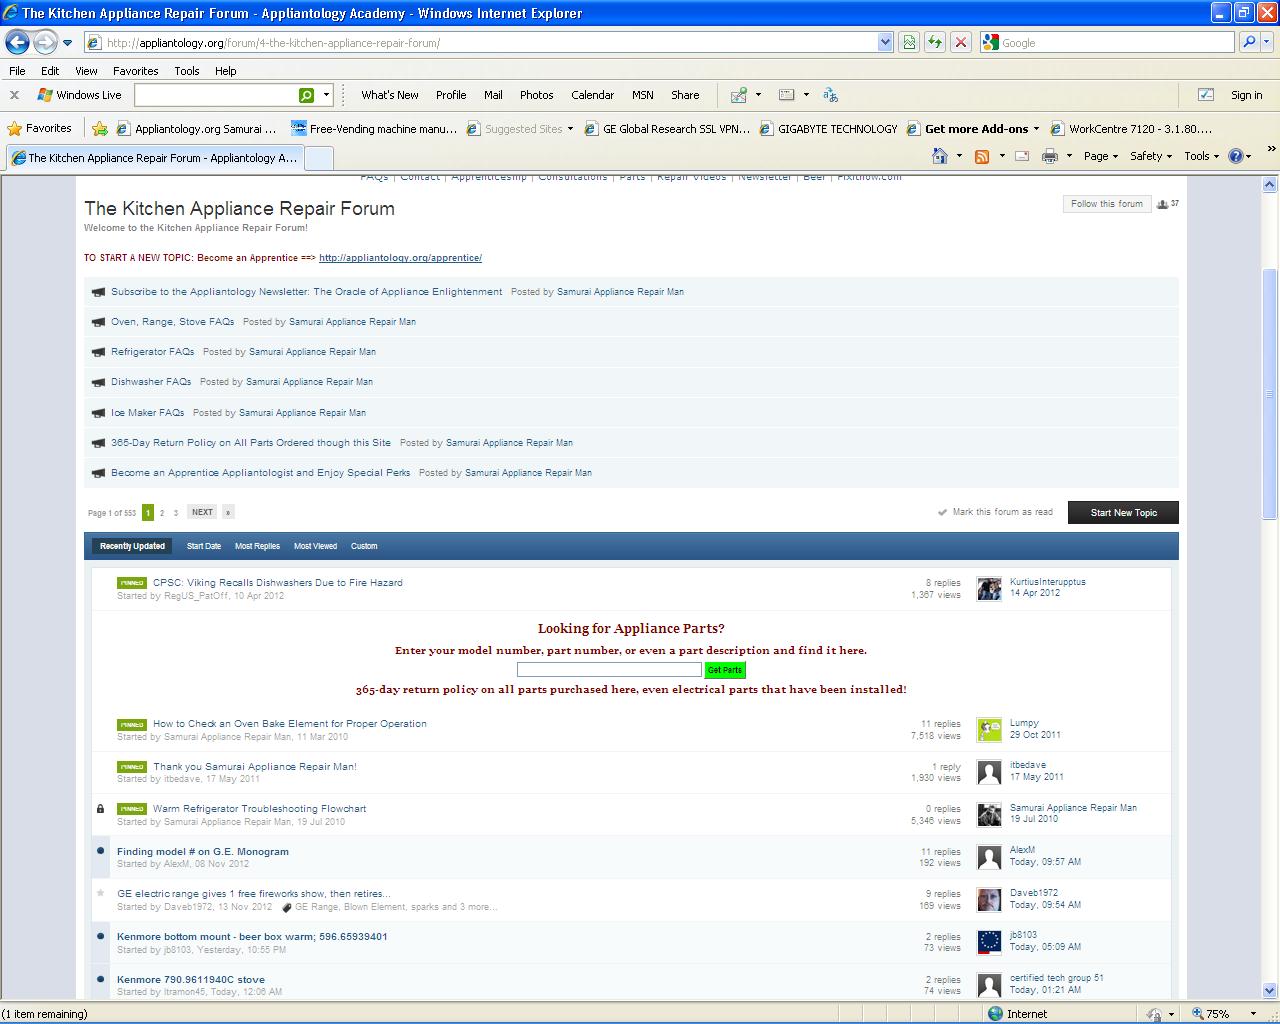This screenshot has height=1024, width=1280.
Task: Click the green Windows Live search button
Action: click(306, 95)
